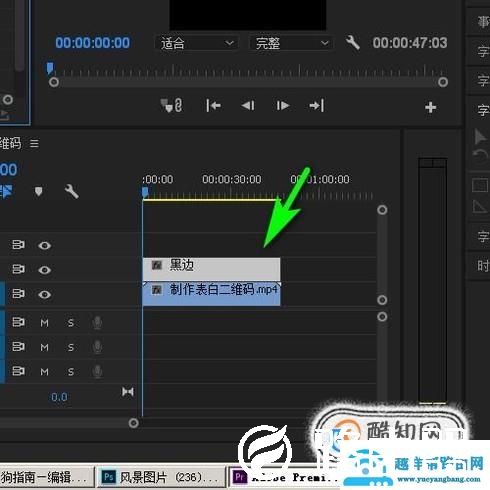The width and height of the screenshot is (490, 490).
Task: Solo the third audio track
Action: coord(71,372)
